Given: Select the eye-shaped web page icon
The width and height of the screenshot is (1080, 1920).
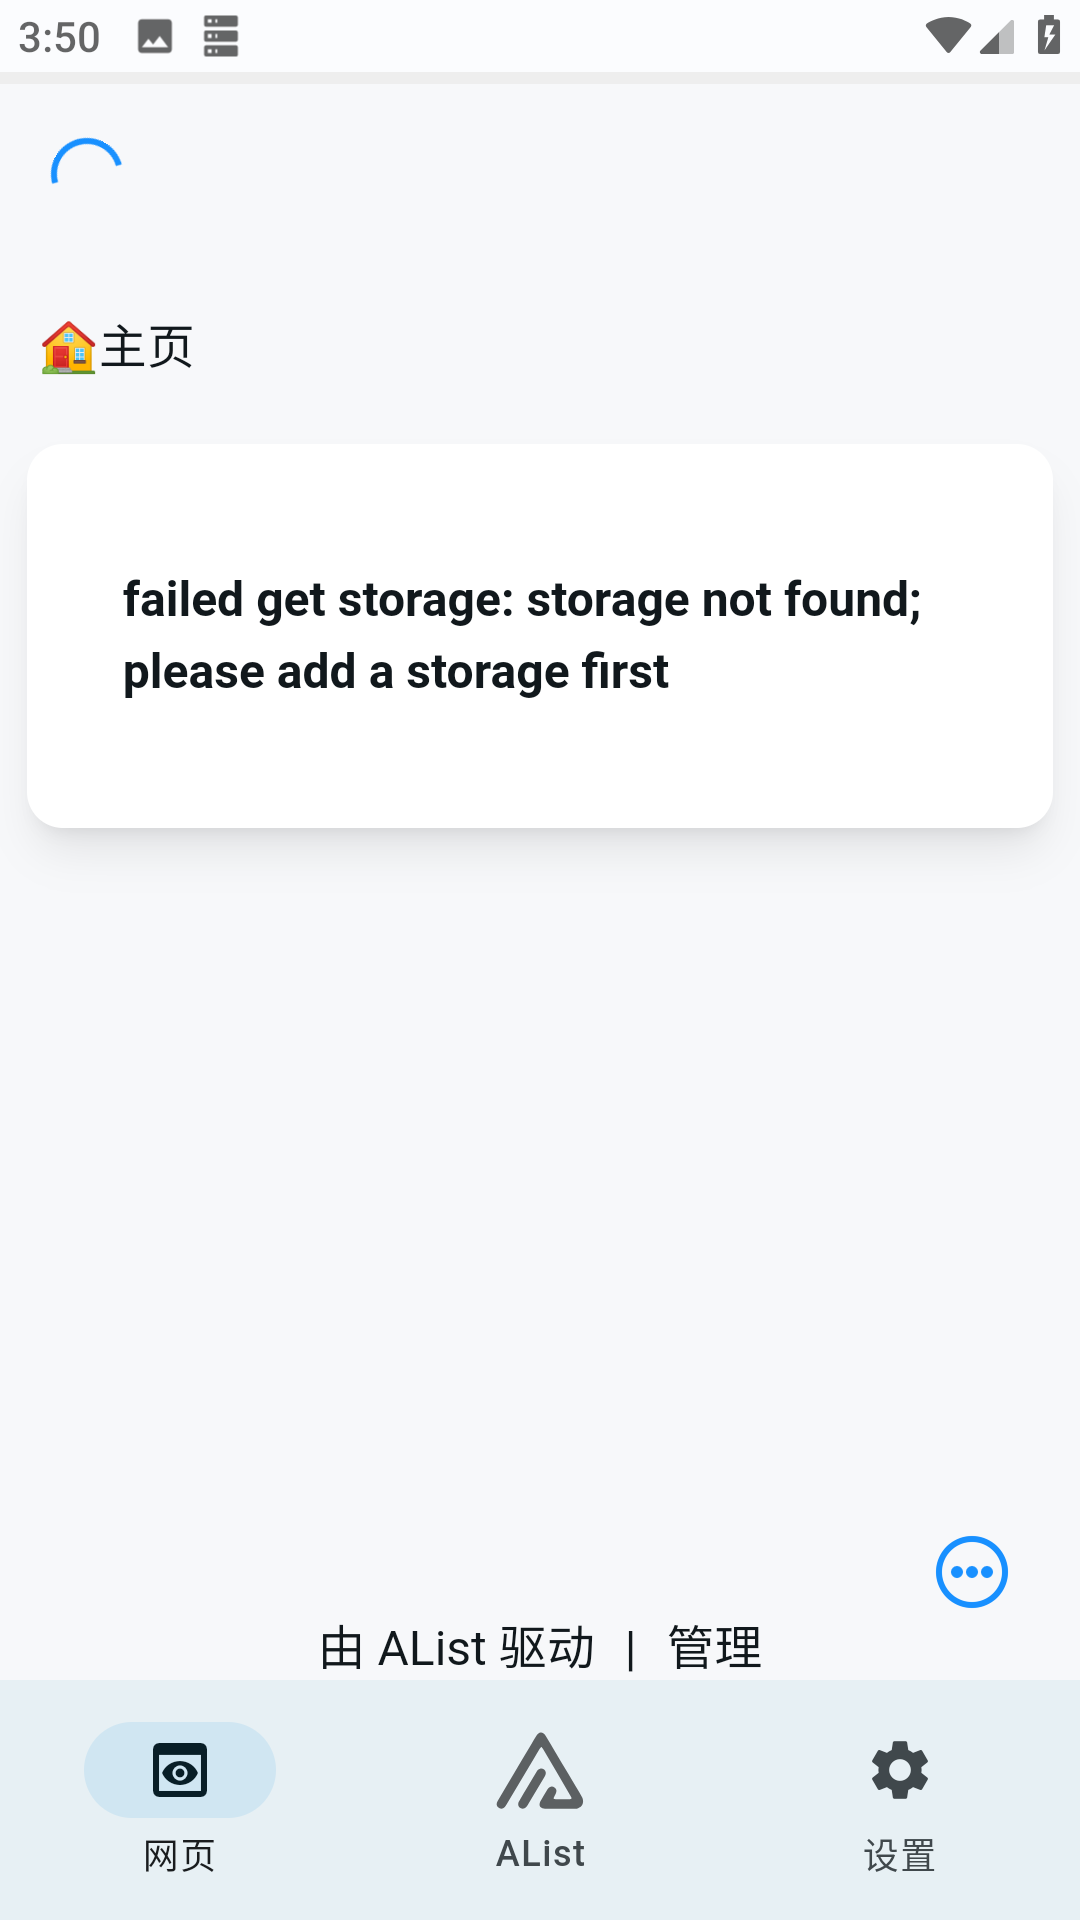Looking at the screenshot, I should click(x=180, y=1770).
